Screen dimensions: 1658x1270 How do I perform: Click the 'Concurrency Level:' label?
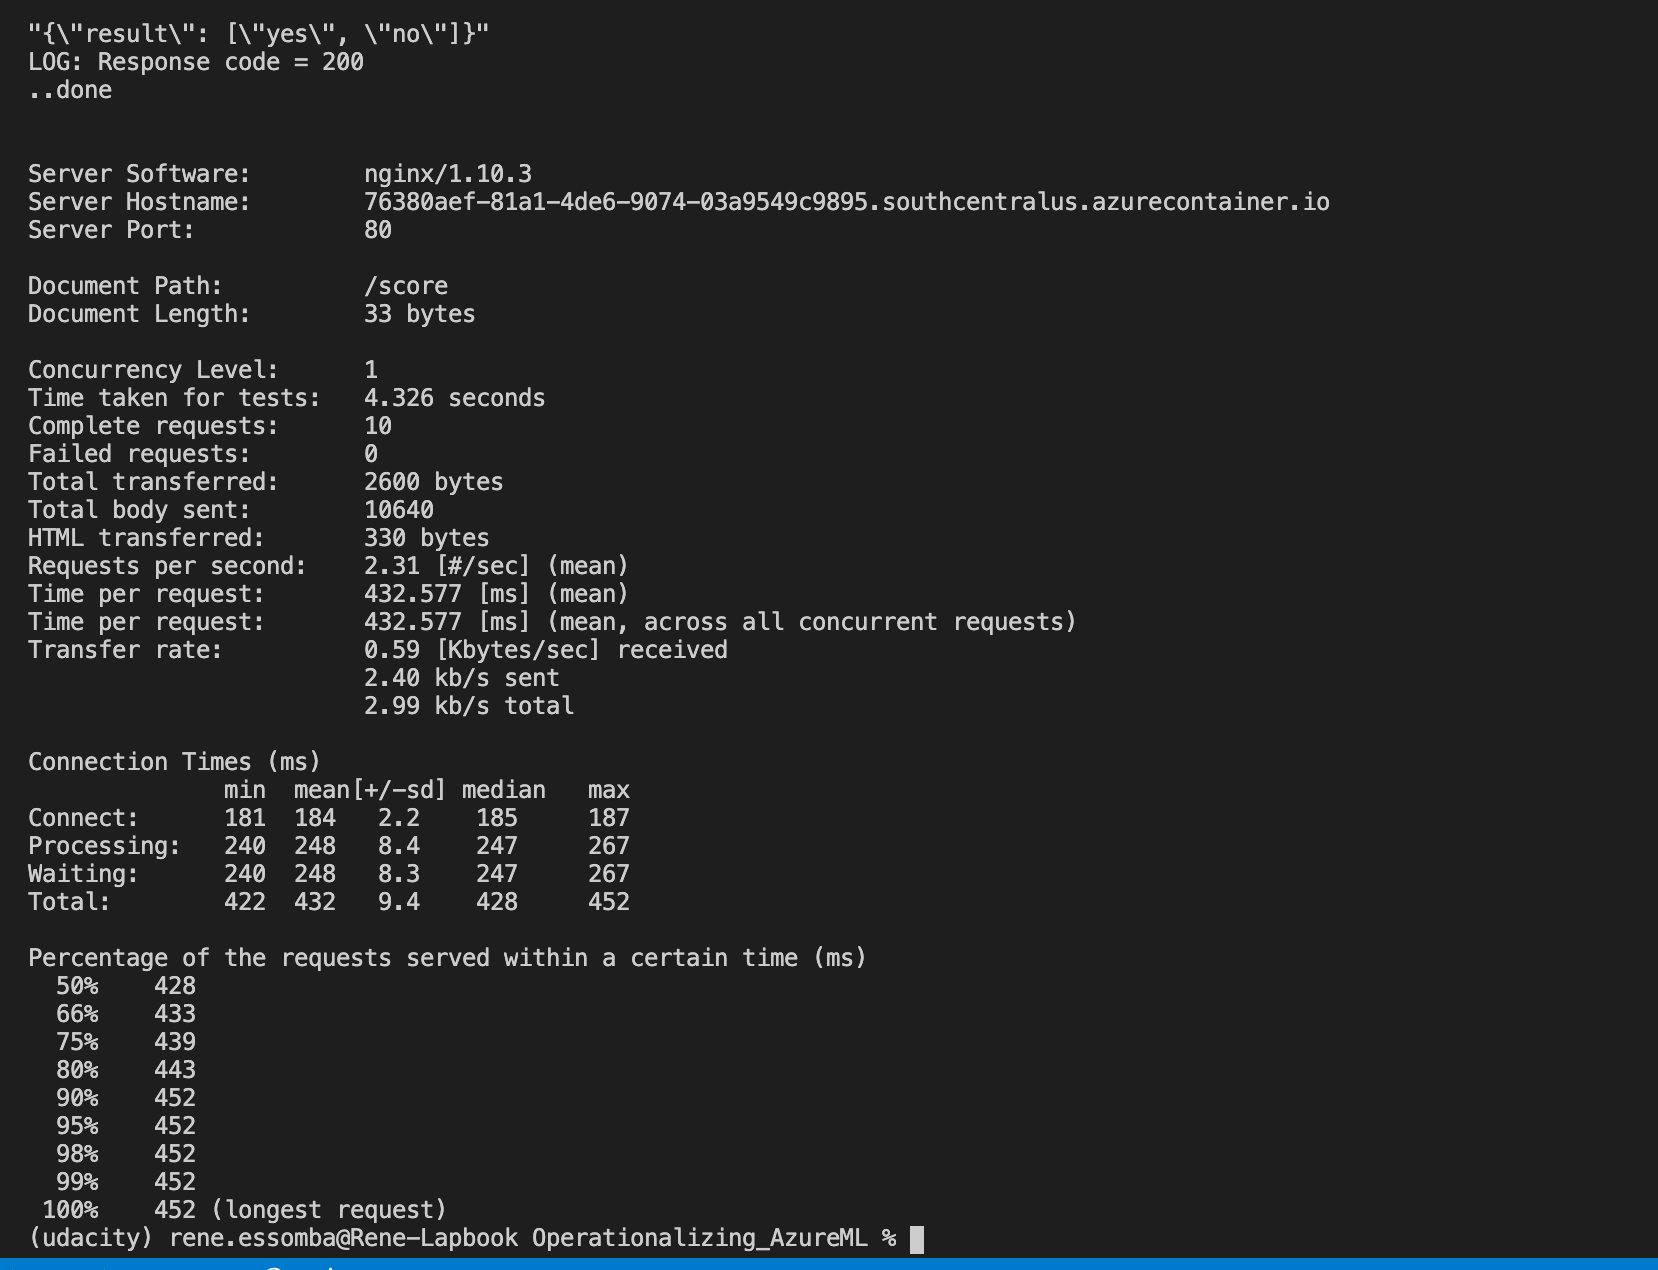coord(153,370)
